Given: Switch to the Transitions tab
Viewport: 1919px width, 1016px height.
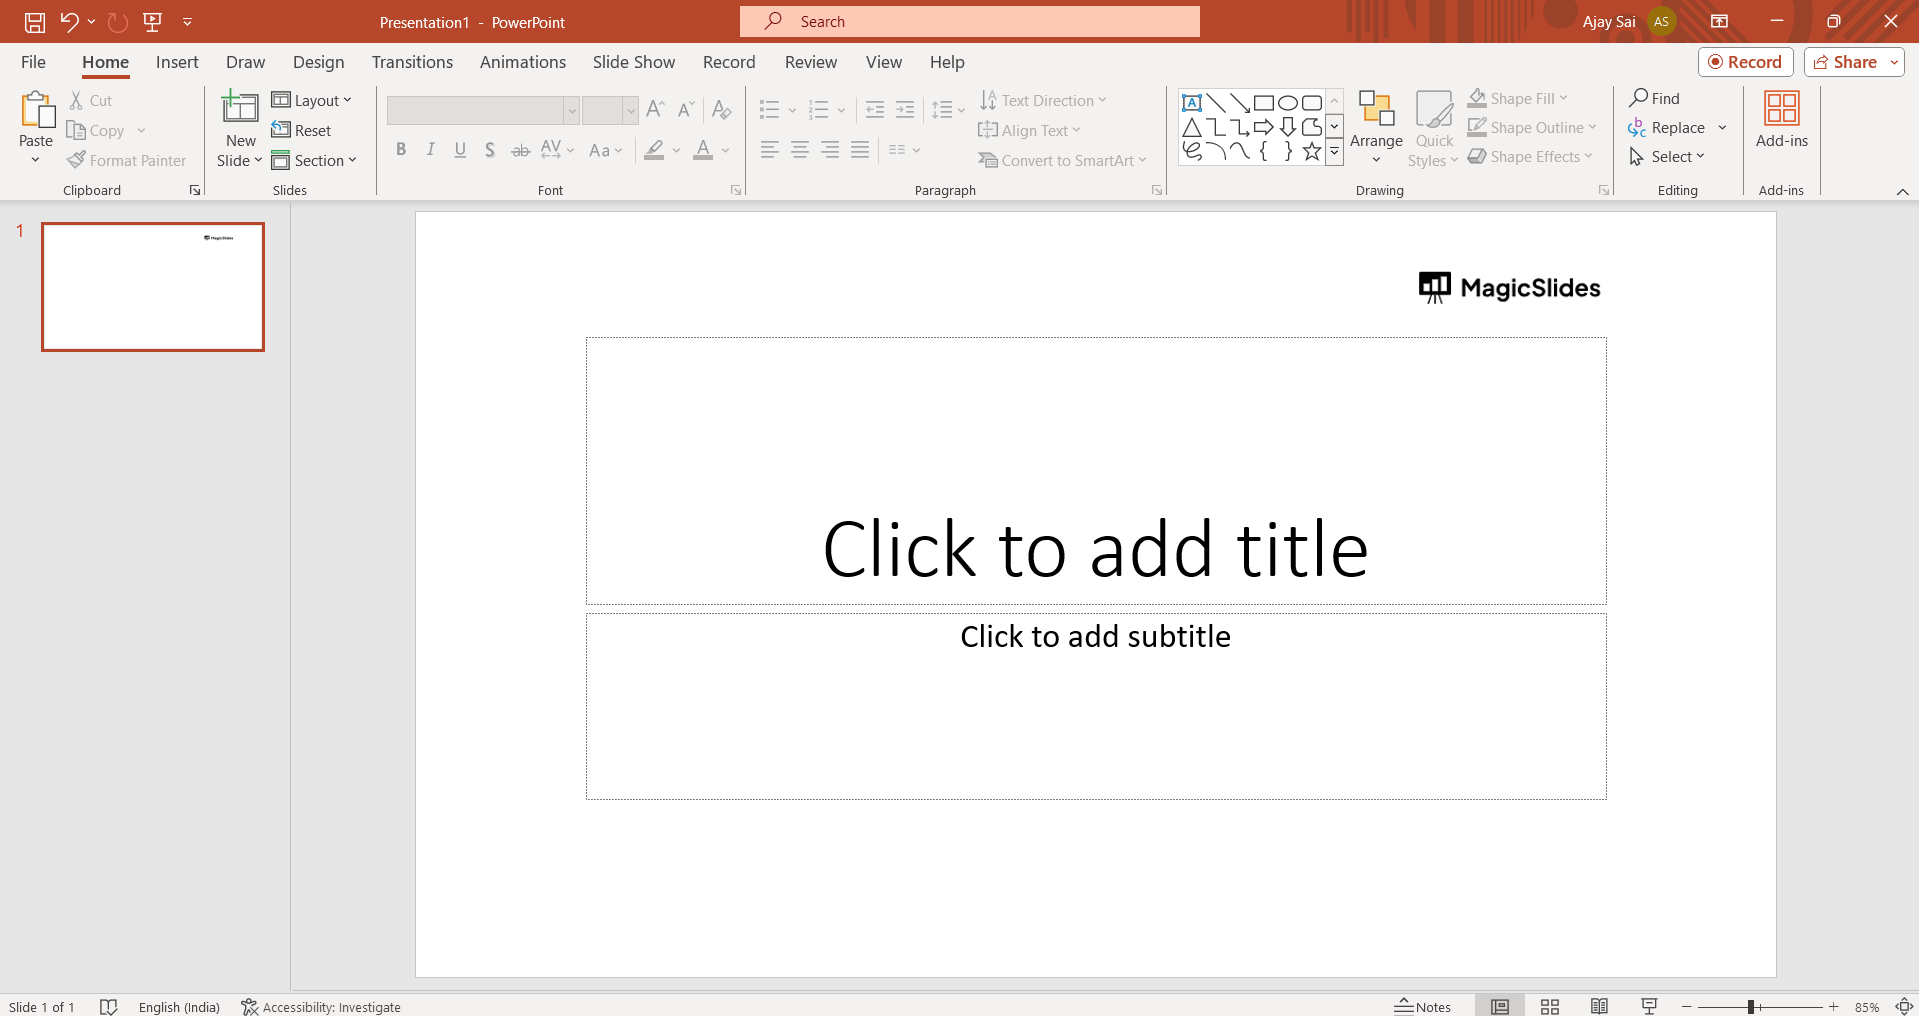Looking at the screenshot, I should click(412, 62).
